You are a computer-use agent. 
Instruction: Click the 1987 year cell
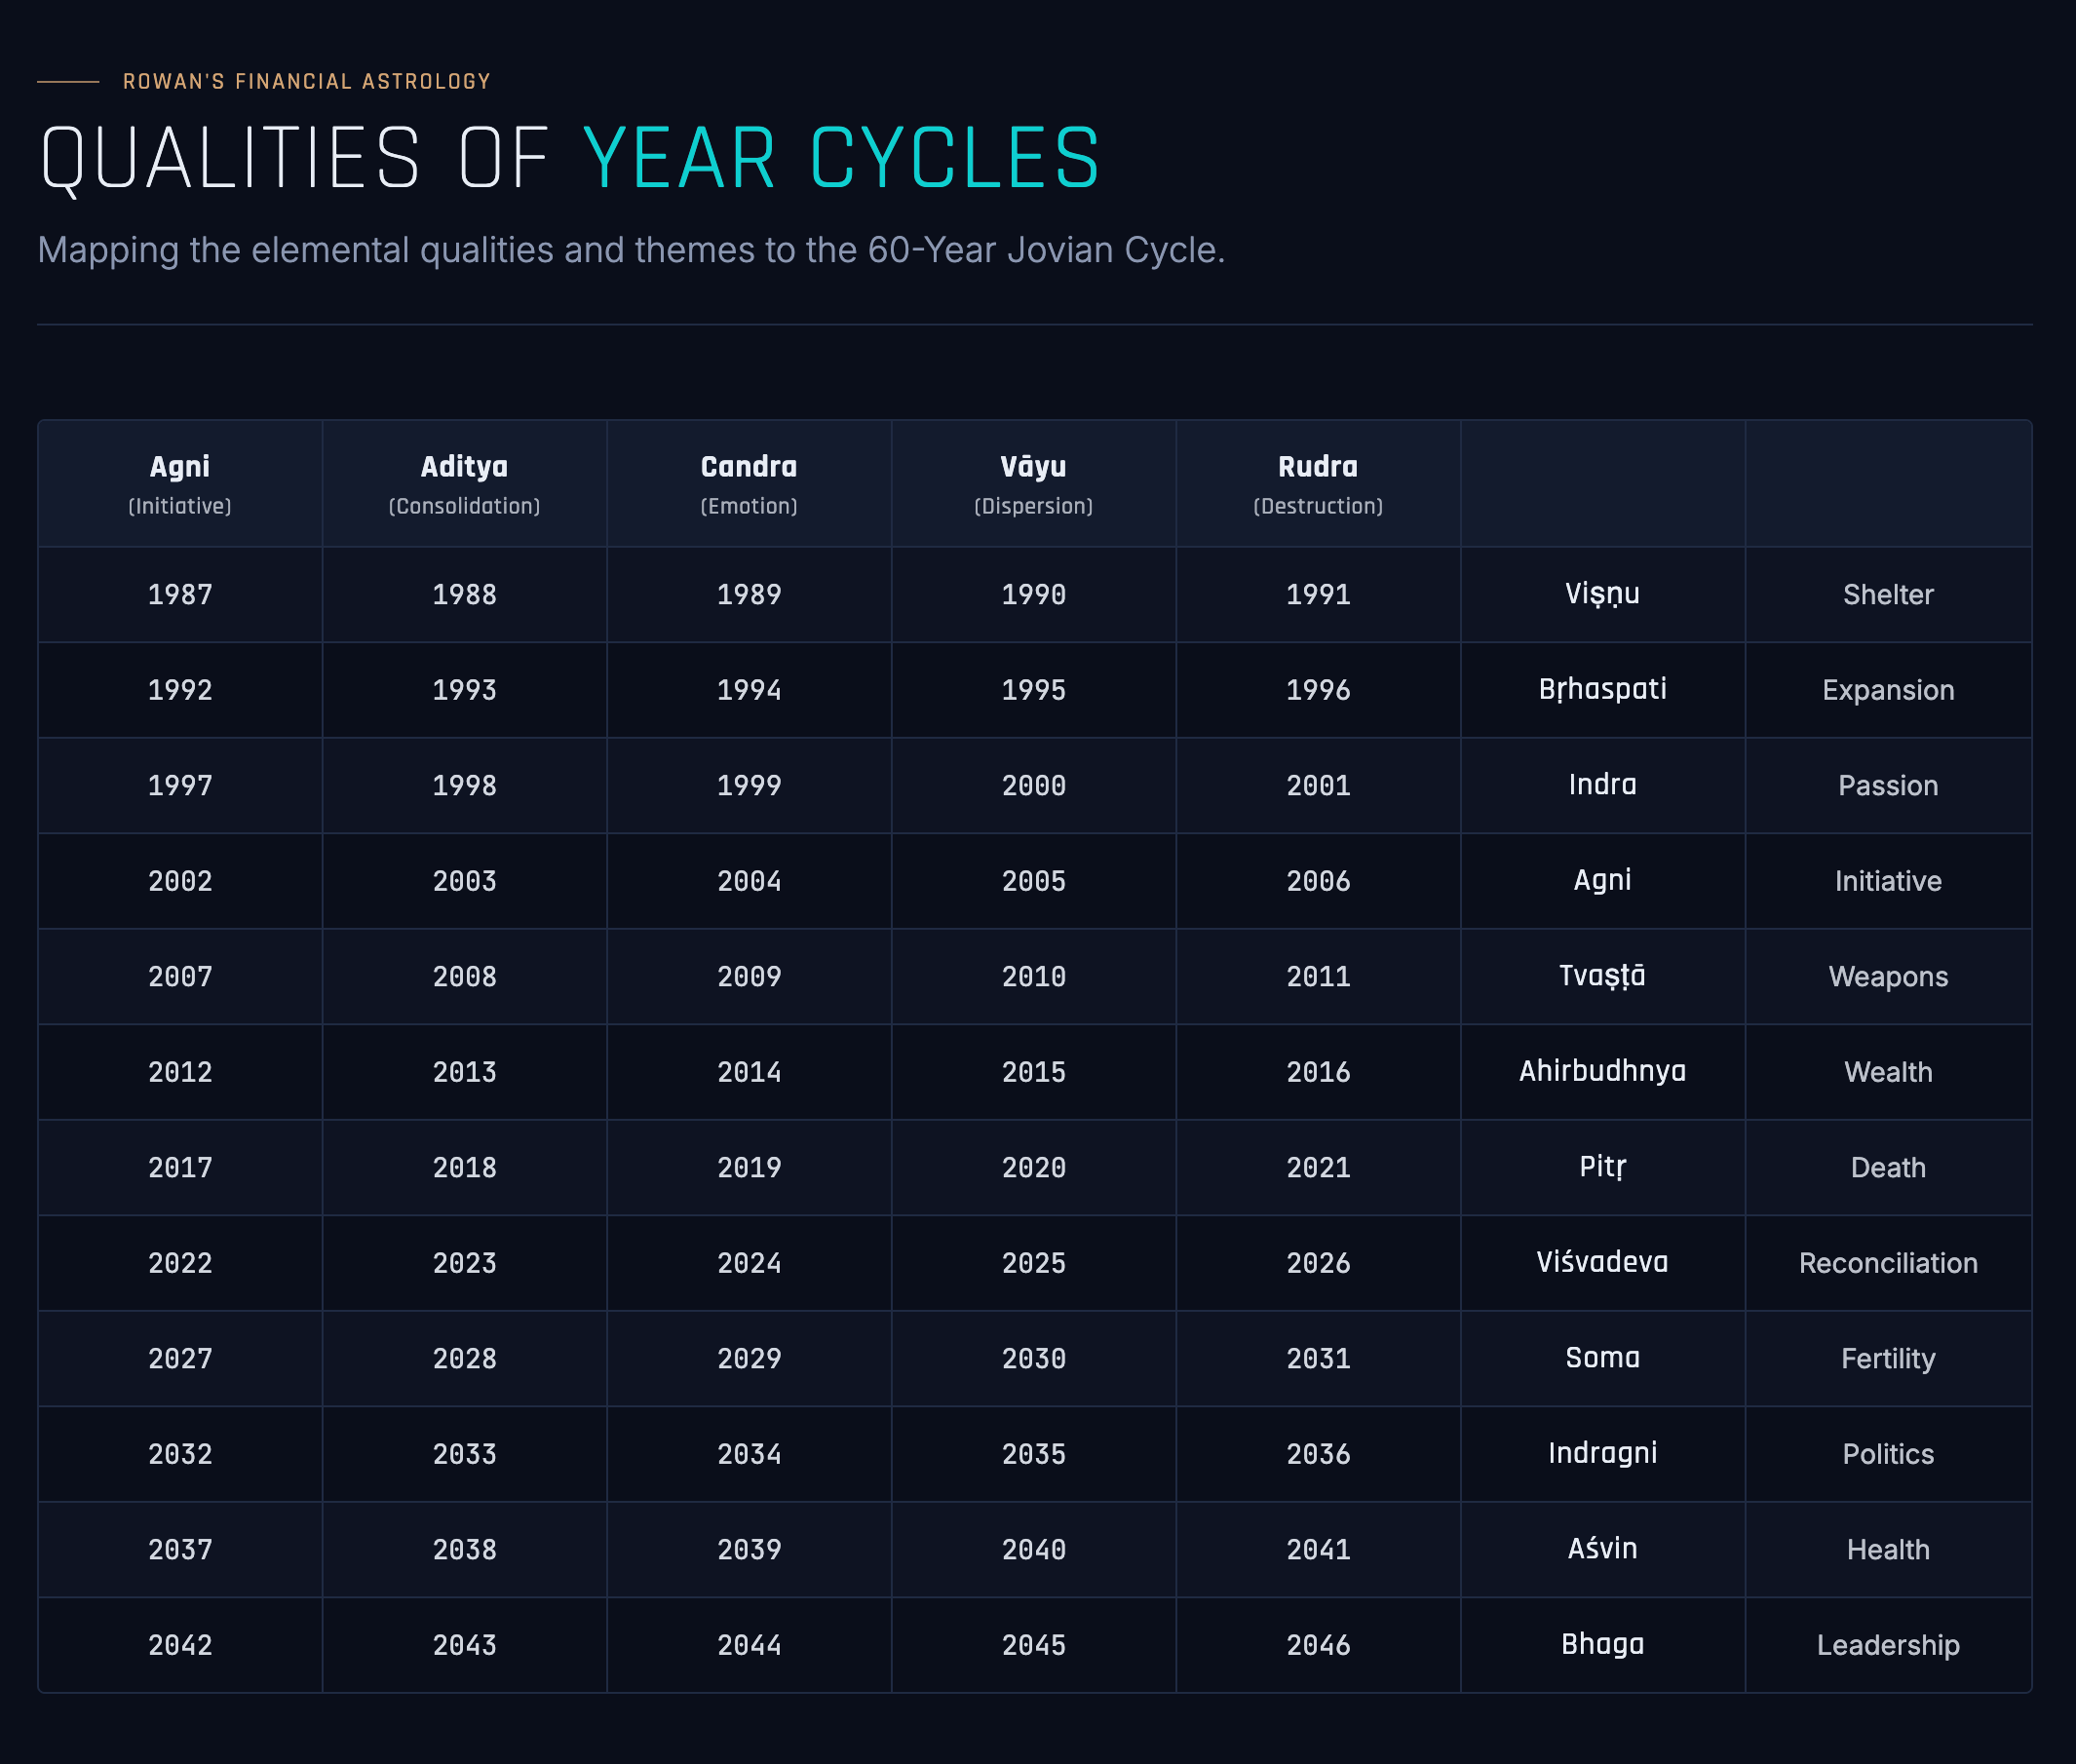(x=180, y=595)
